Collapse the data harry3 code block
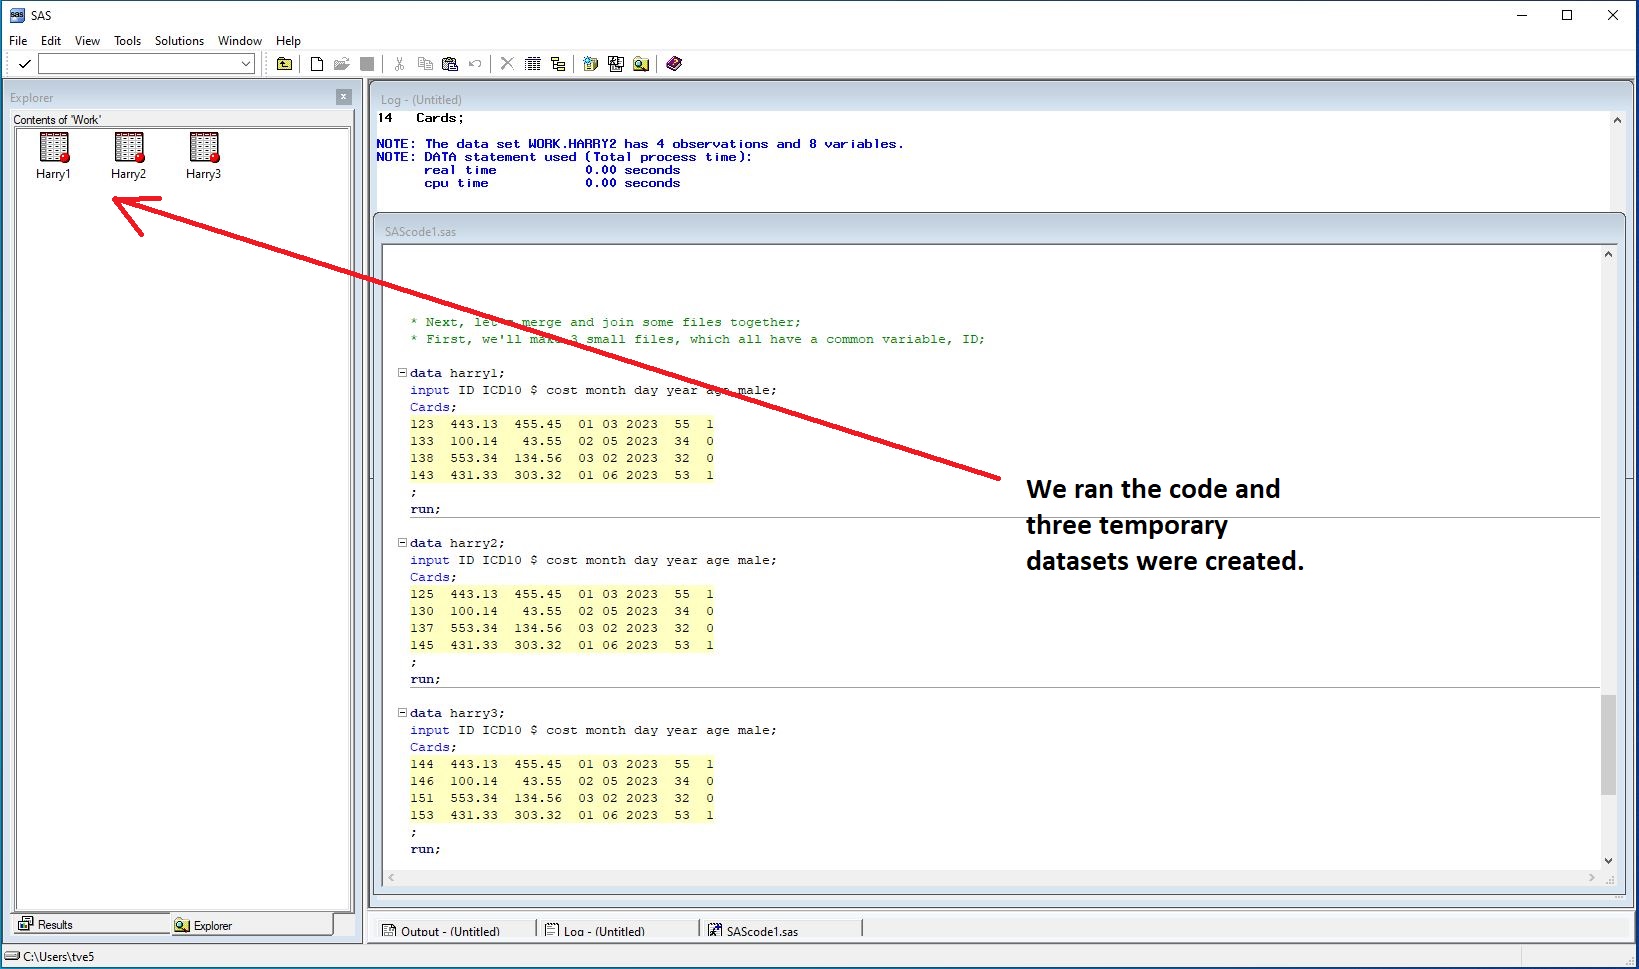 (x=402, y=713)
